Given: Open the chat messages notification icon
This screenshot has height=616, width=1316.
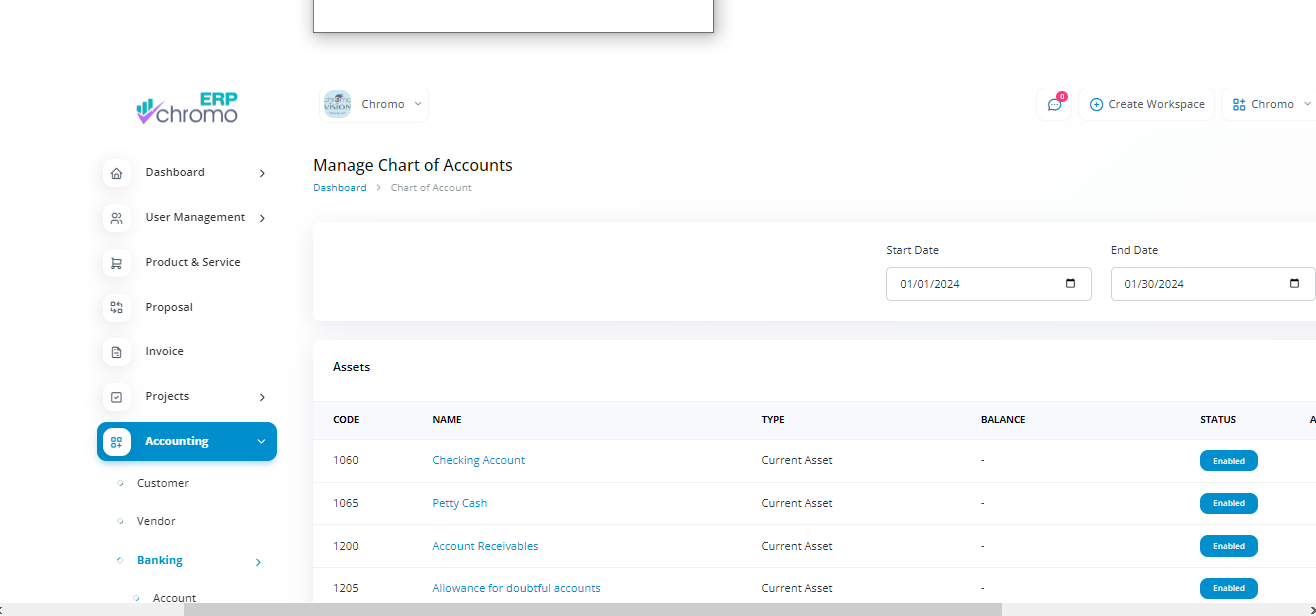Looking at the screenshot, I should (1054, 104).
